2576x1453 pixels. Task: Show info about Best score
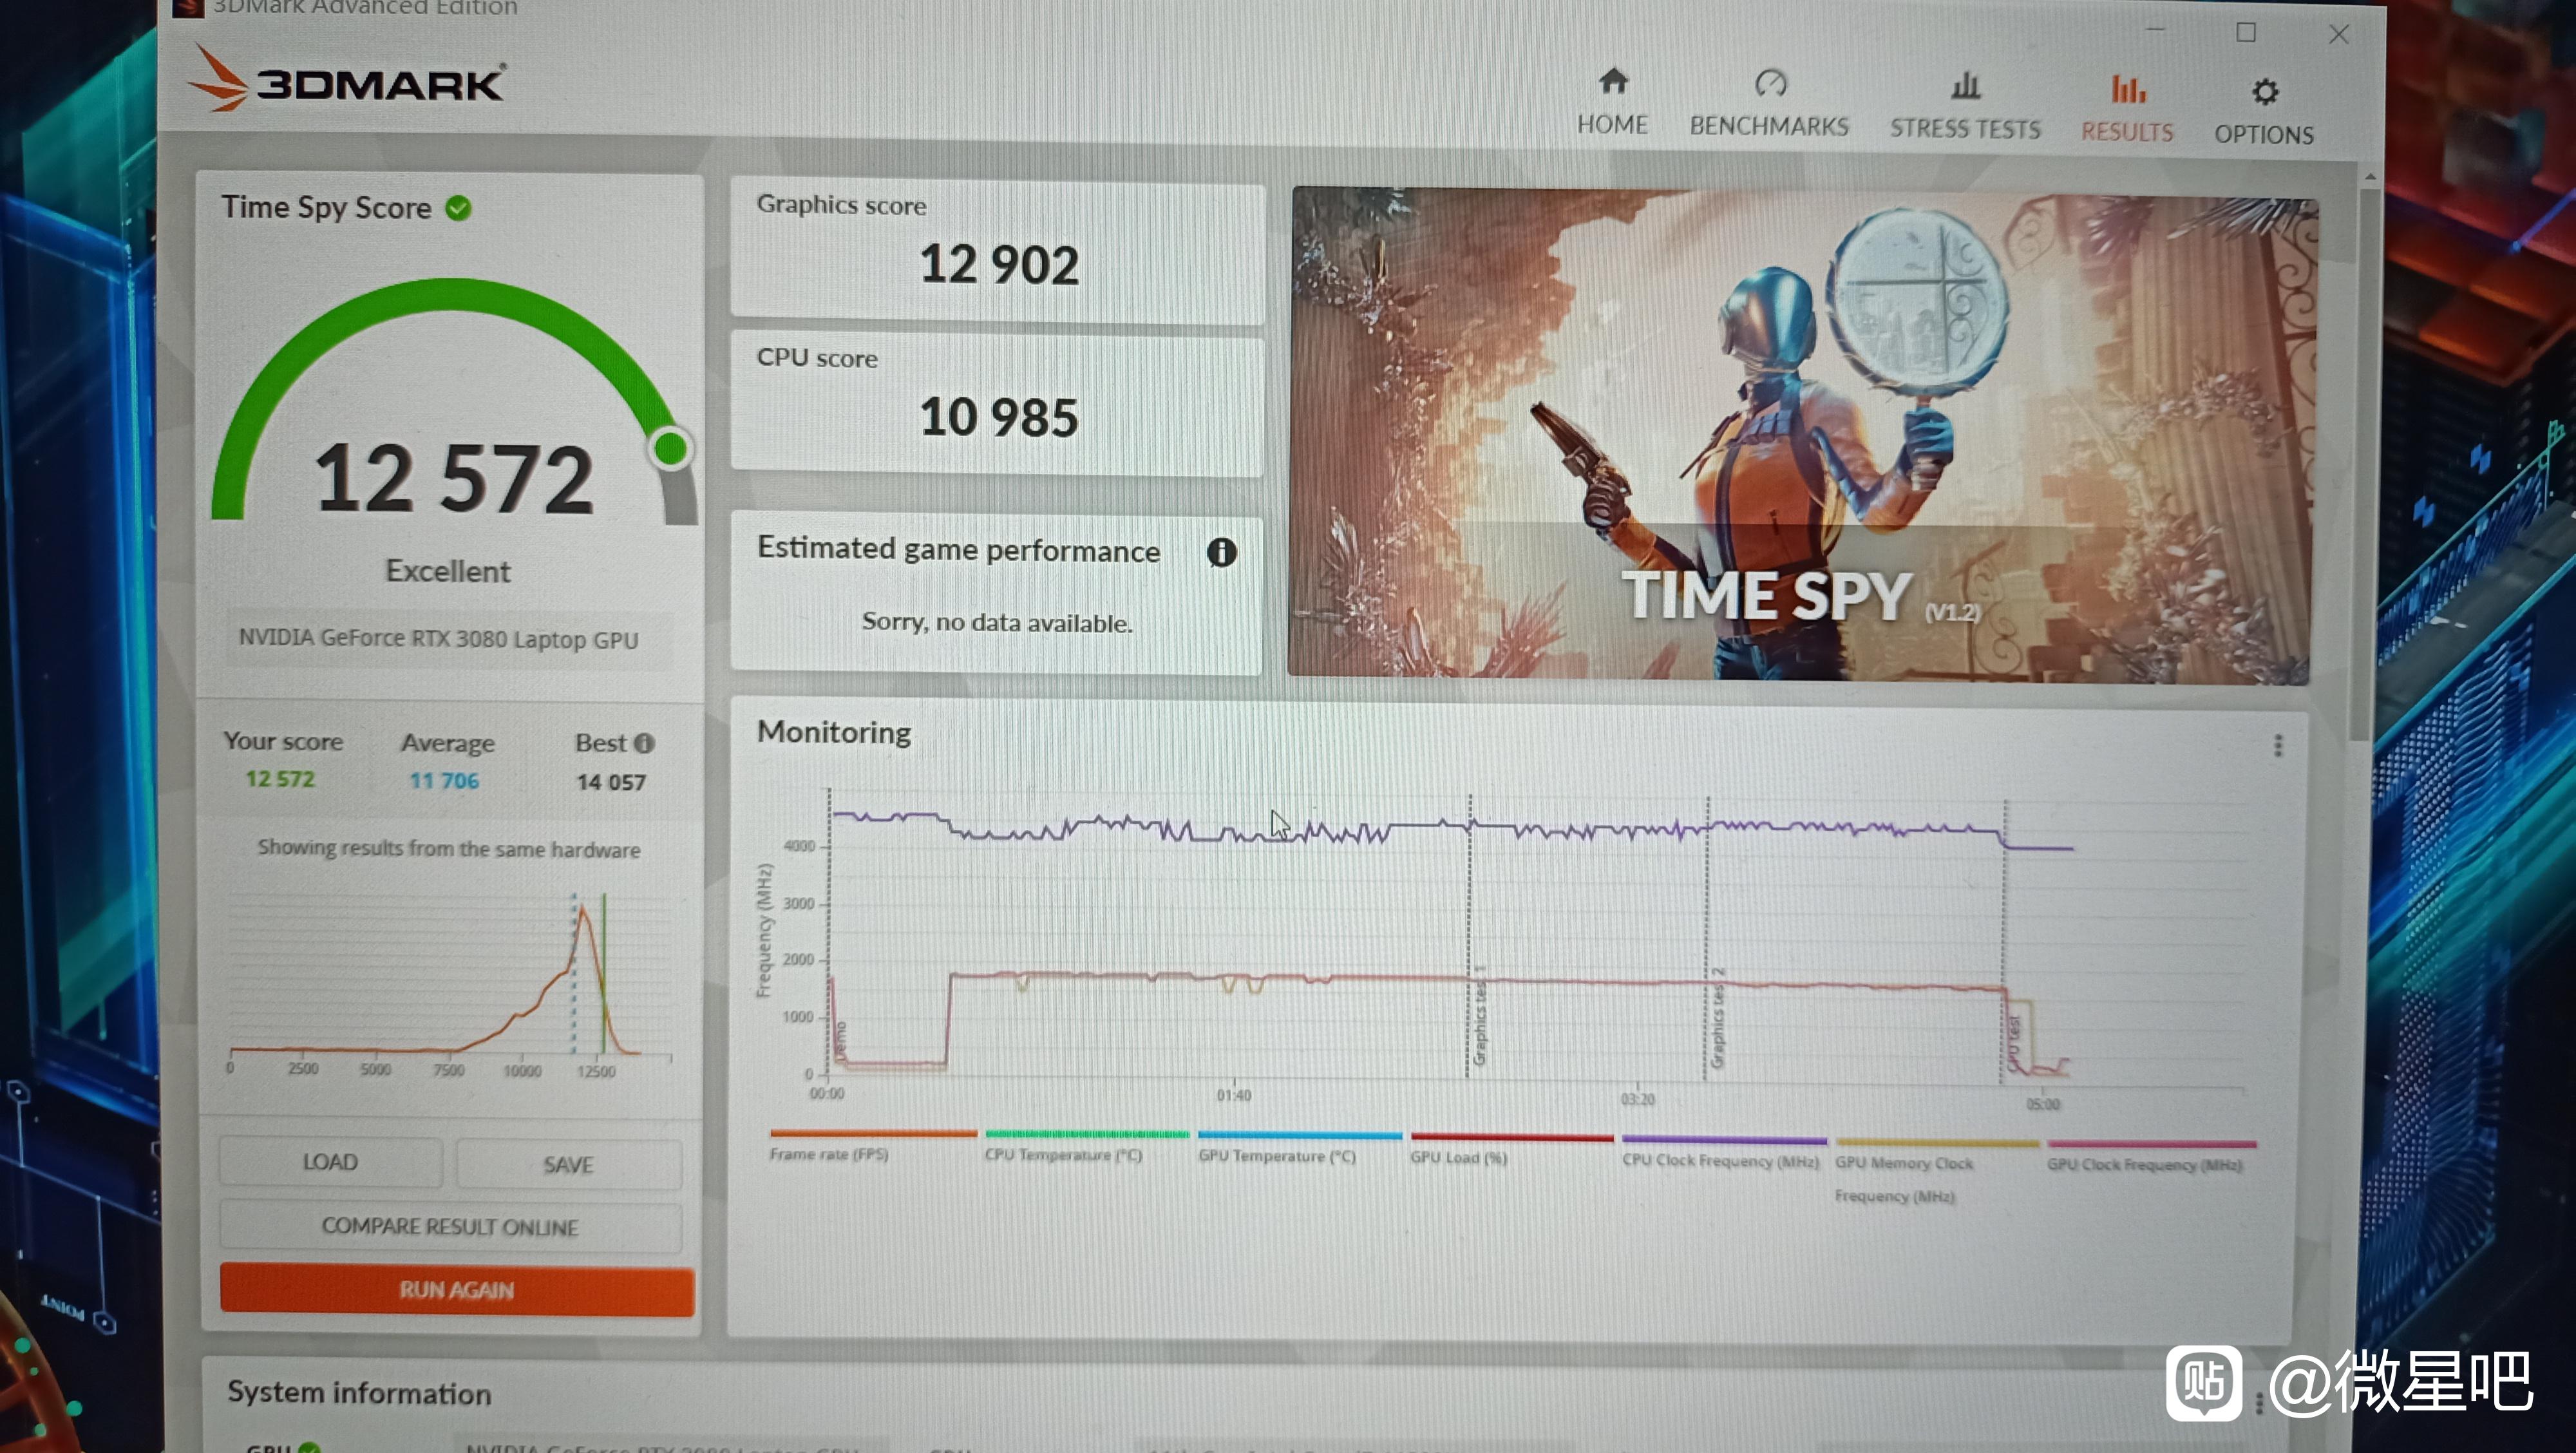point(644,743)
